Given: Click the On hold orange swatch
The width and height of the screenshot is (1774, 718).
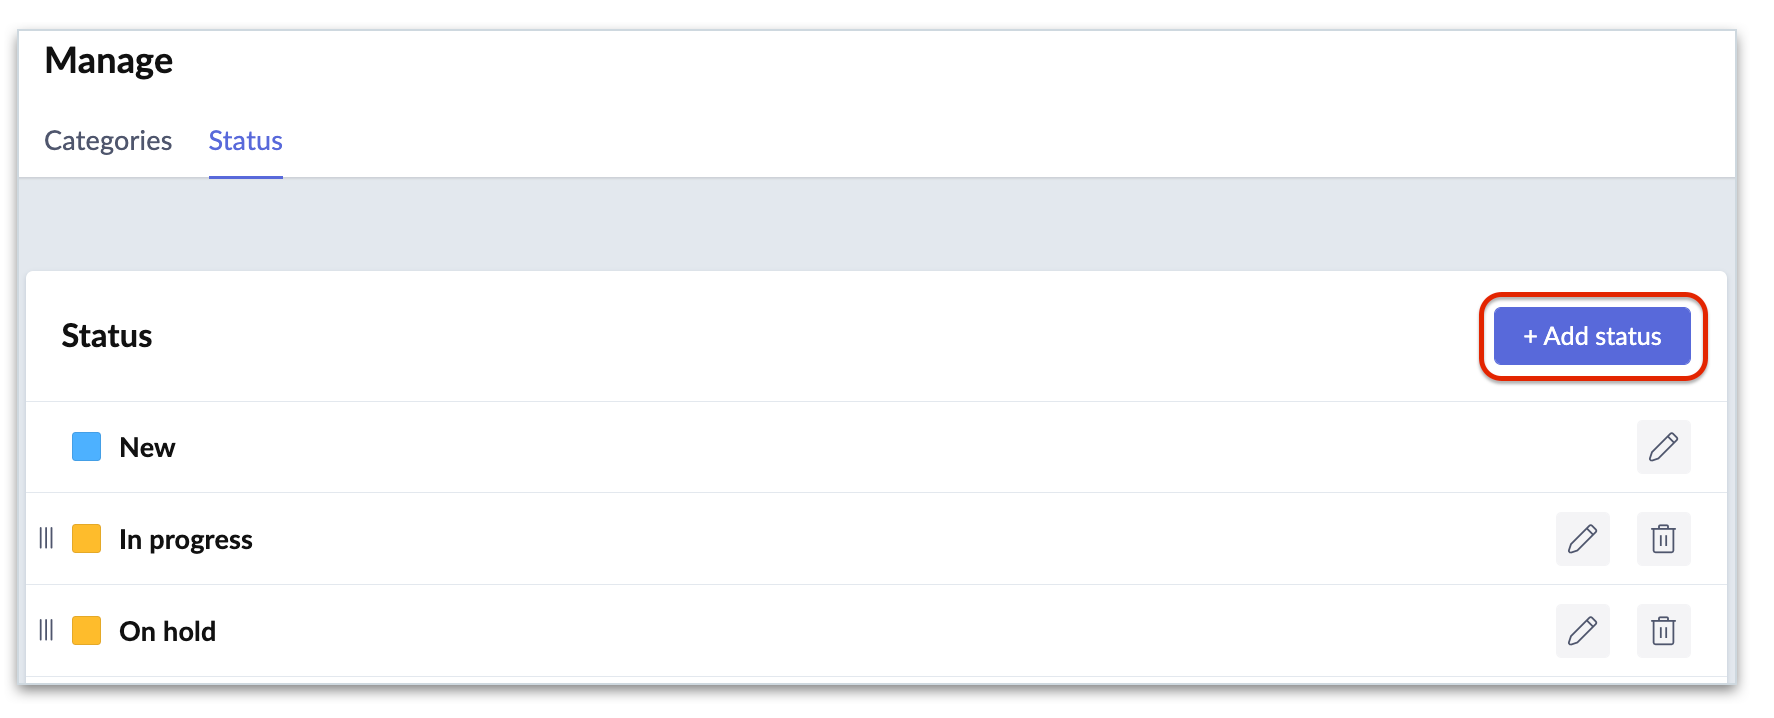Looking at the screenshot, I should pyautogui.click(x=87, y=631).
